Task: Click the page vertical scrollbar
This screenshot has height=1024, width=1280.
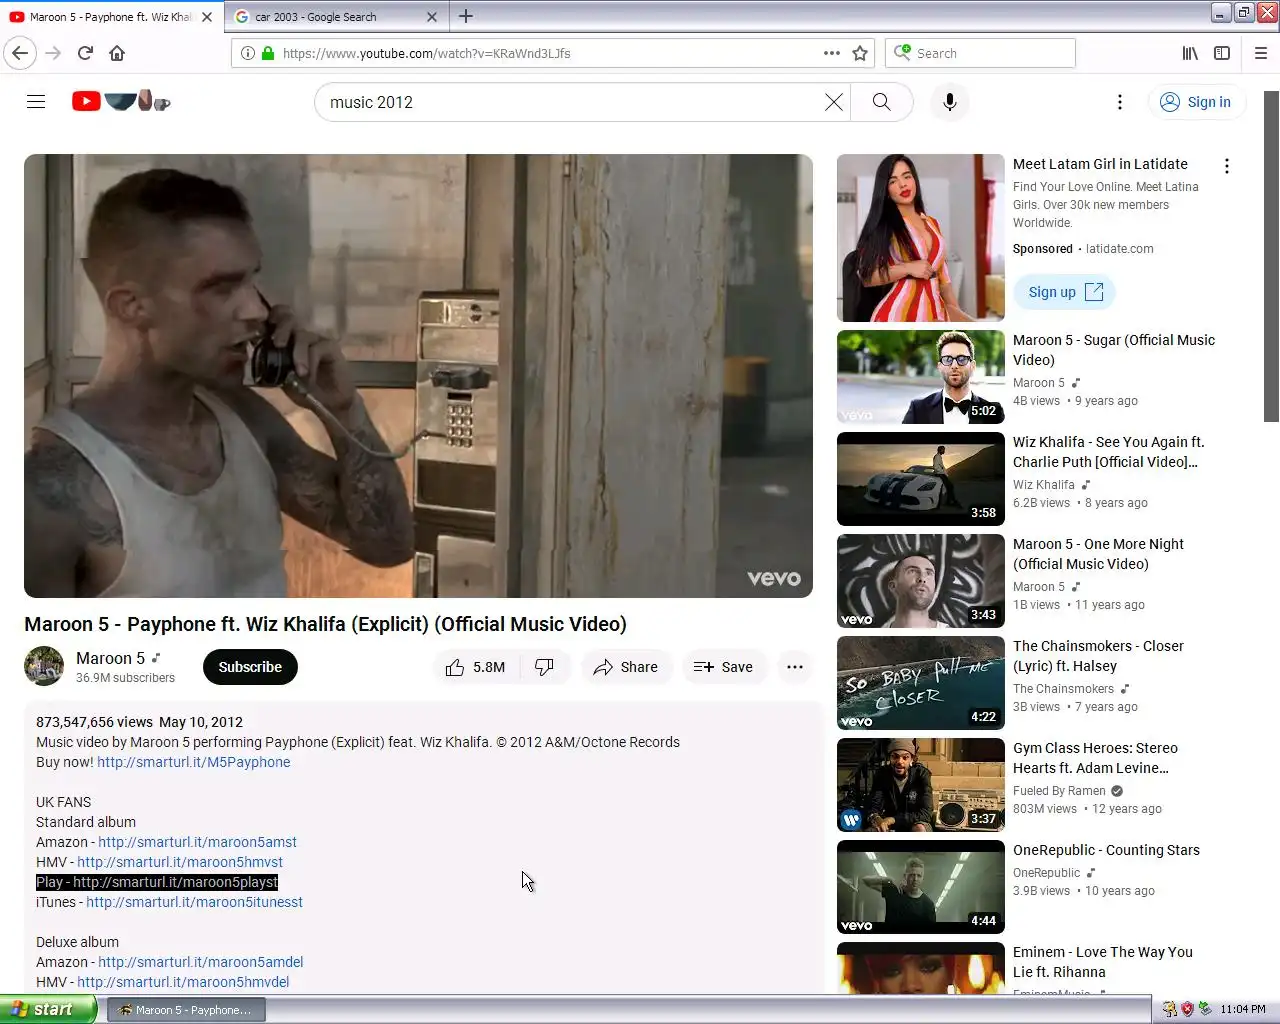Action: tap(1271, 256)
